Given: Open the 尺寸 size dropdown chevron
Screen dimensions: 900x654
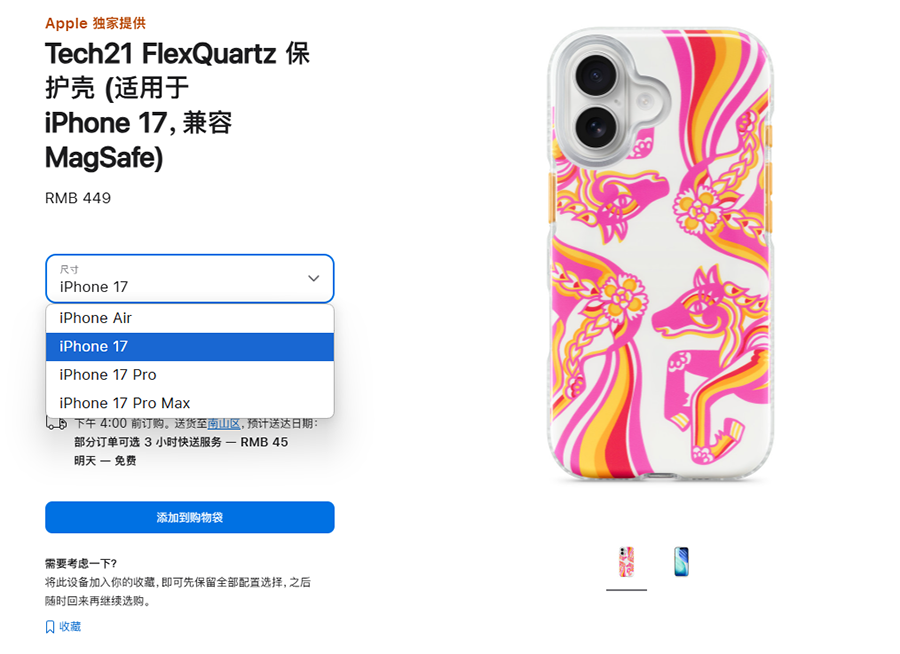Looking at the screenshot, I should click(x=314, y=278).
